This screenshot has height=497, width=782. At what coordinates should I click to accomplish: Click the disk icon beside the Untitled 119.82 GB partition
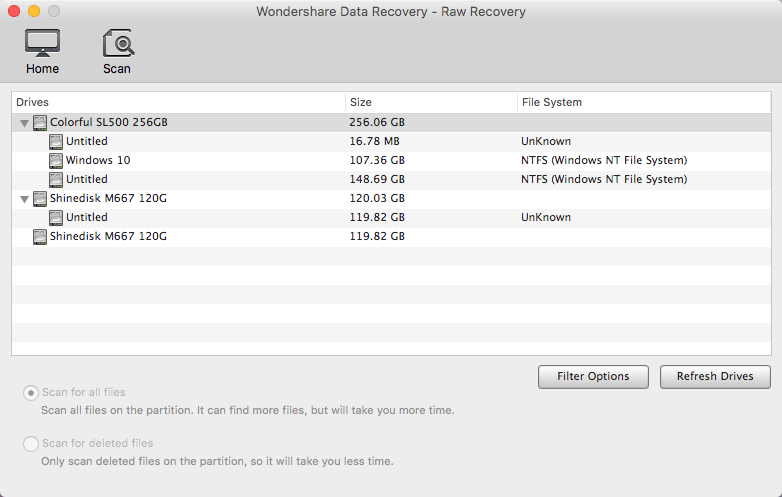(x=56, y=218)
